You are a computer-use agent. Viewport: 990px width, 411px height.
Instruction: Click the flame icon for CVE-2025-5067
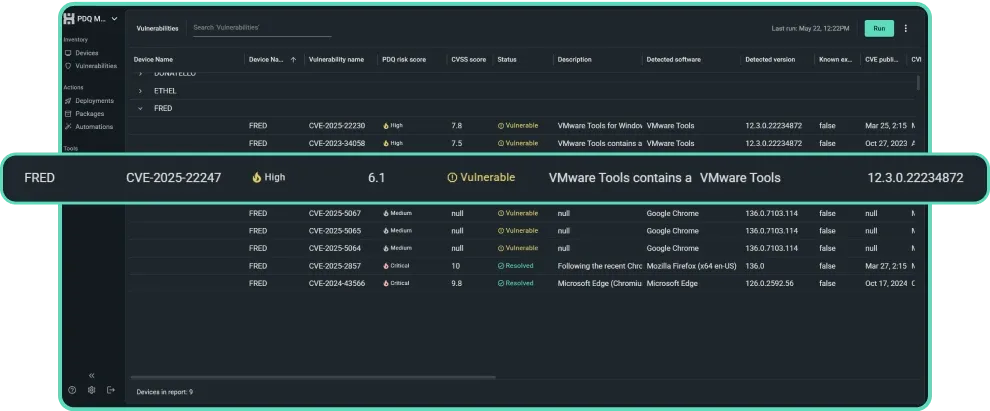coord(386,213)
